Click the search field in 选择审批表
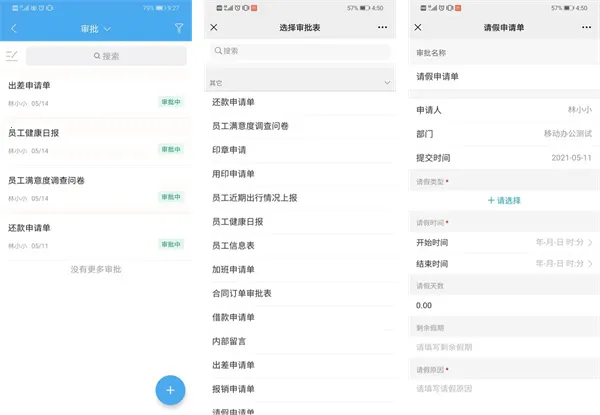600x415 pixels. click(300, 51)
